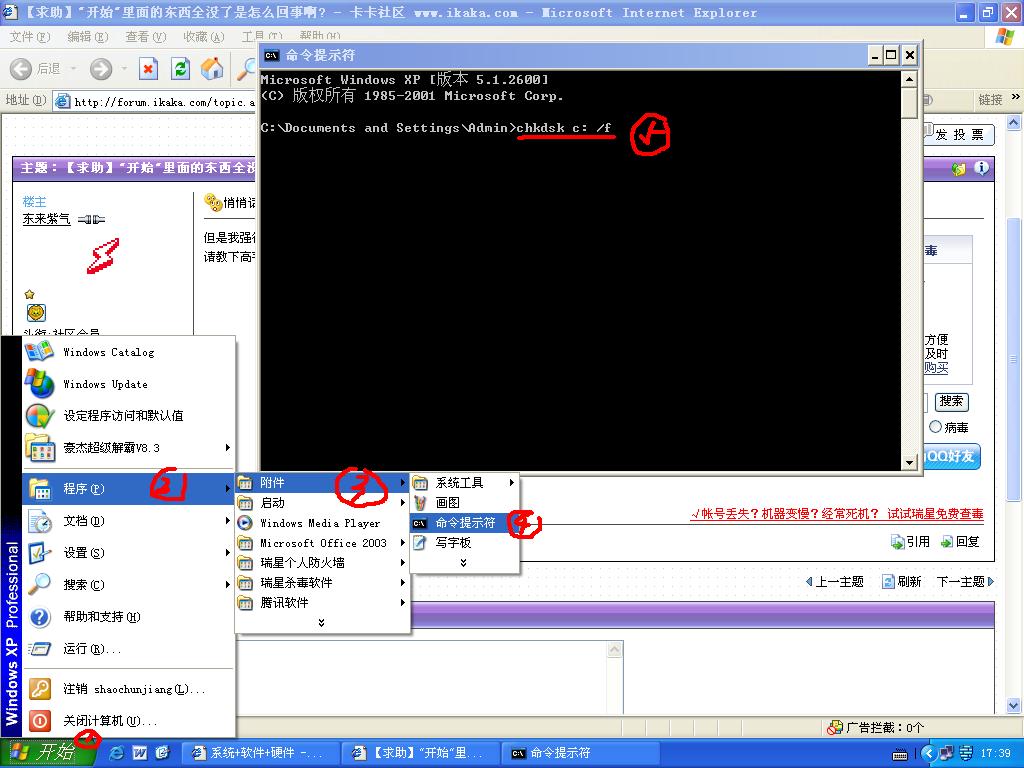Open 瑞星个人防火墙 folder
The image size is (1024, 768).
pyautogui.click(x=322, y=563)
